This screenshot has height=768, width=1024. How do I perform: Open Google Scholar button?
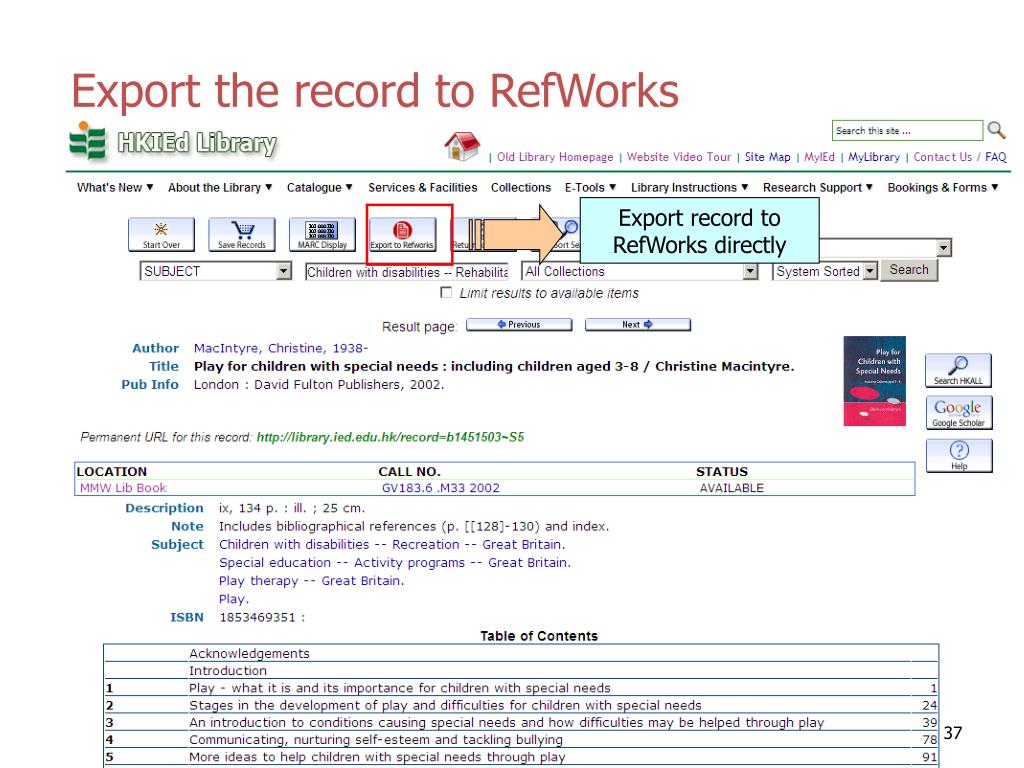(x=958, y=412)
